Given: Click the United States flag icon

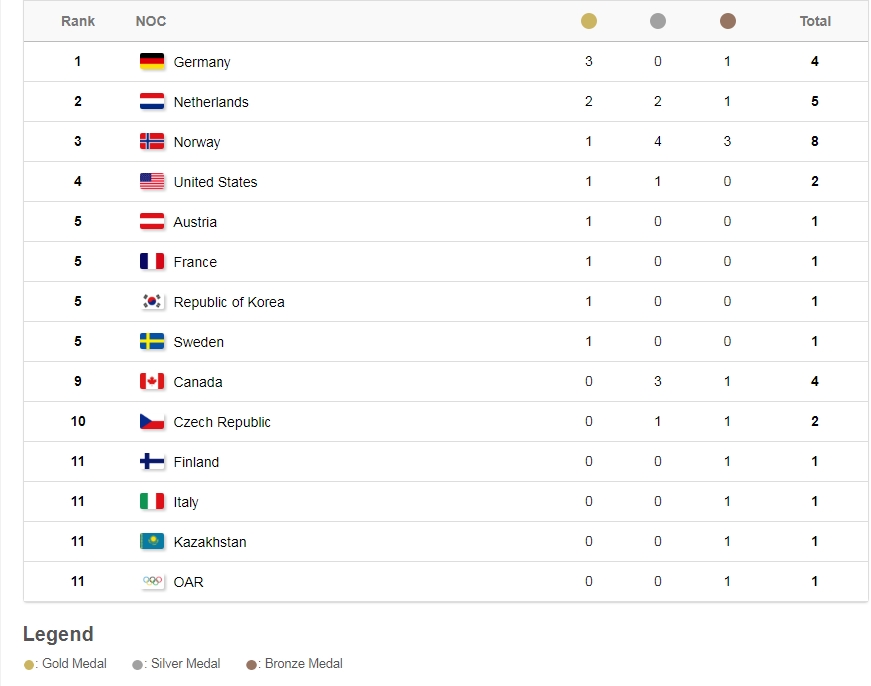Looking at the screenshot, I should tap(152, 182).
